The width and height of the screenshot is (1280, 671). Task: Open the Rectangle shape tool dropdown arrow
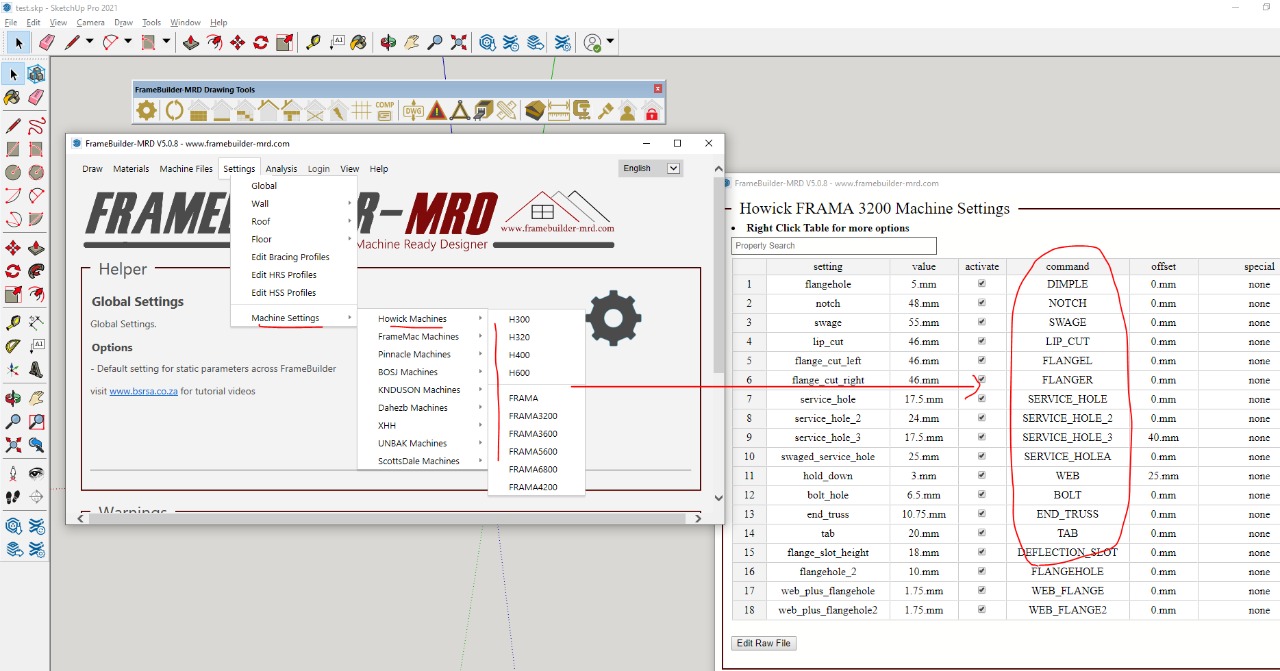(166, 42)
